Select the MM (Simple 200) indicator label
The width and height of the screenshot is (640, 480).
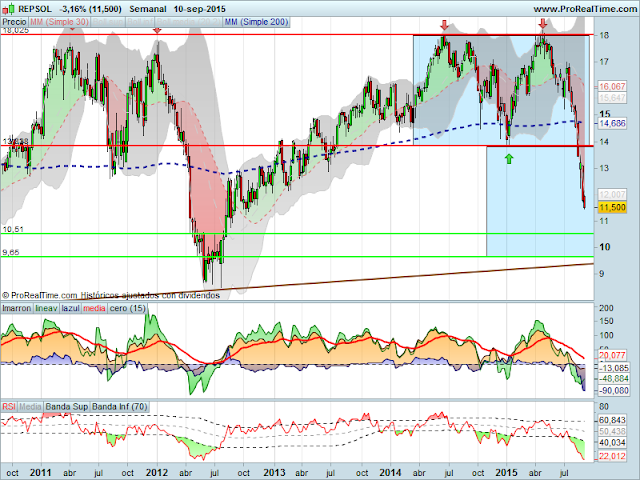pos(256,22)
